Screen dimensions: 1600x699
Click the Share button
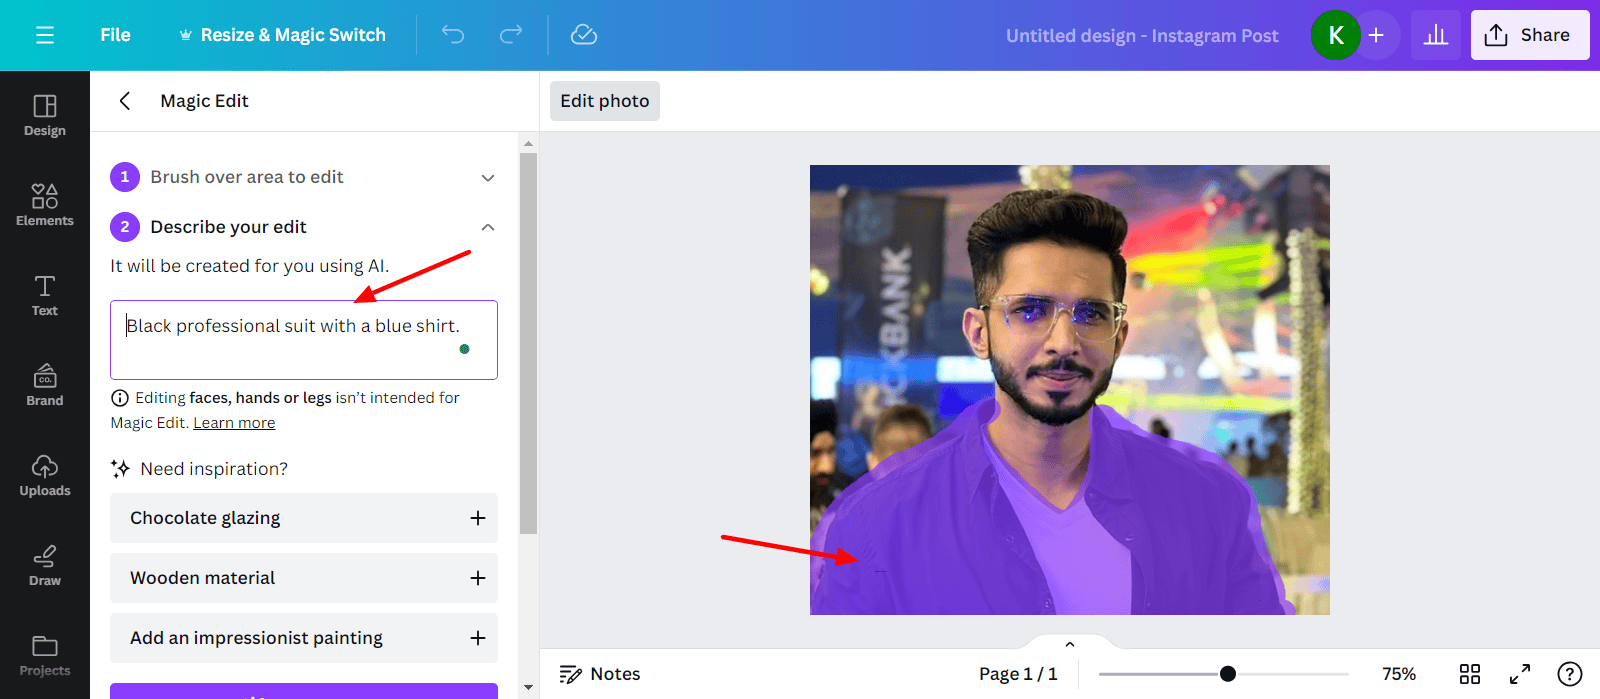(x=1529, y=35)
